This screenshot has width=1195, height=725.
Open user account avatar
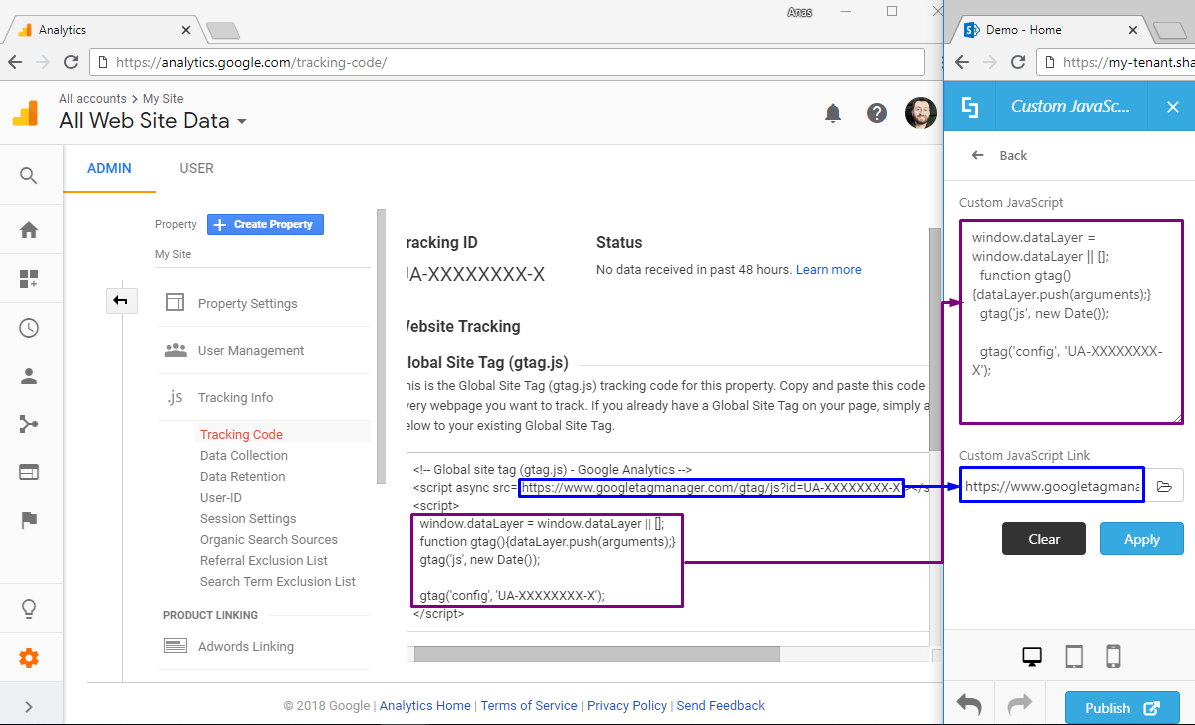pos(921,113)
